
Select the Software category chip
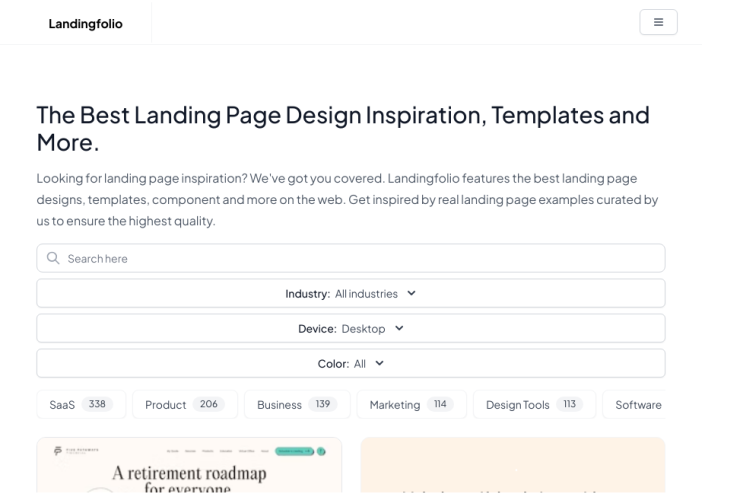634,404
